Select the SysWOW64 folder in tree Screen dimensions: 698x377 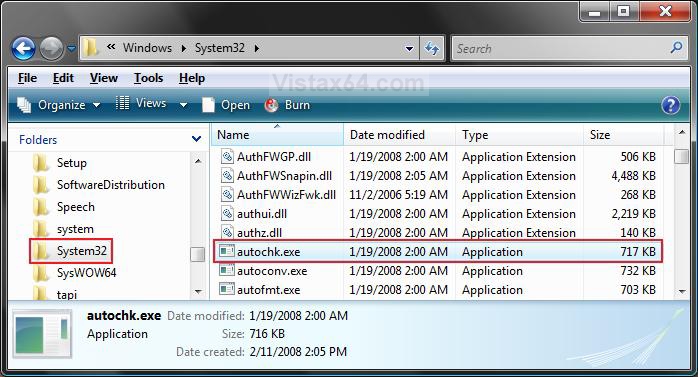click(86, 273)
